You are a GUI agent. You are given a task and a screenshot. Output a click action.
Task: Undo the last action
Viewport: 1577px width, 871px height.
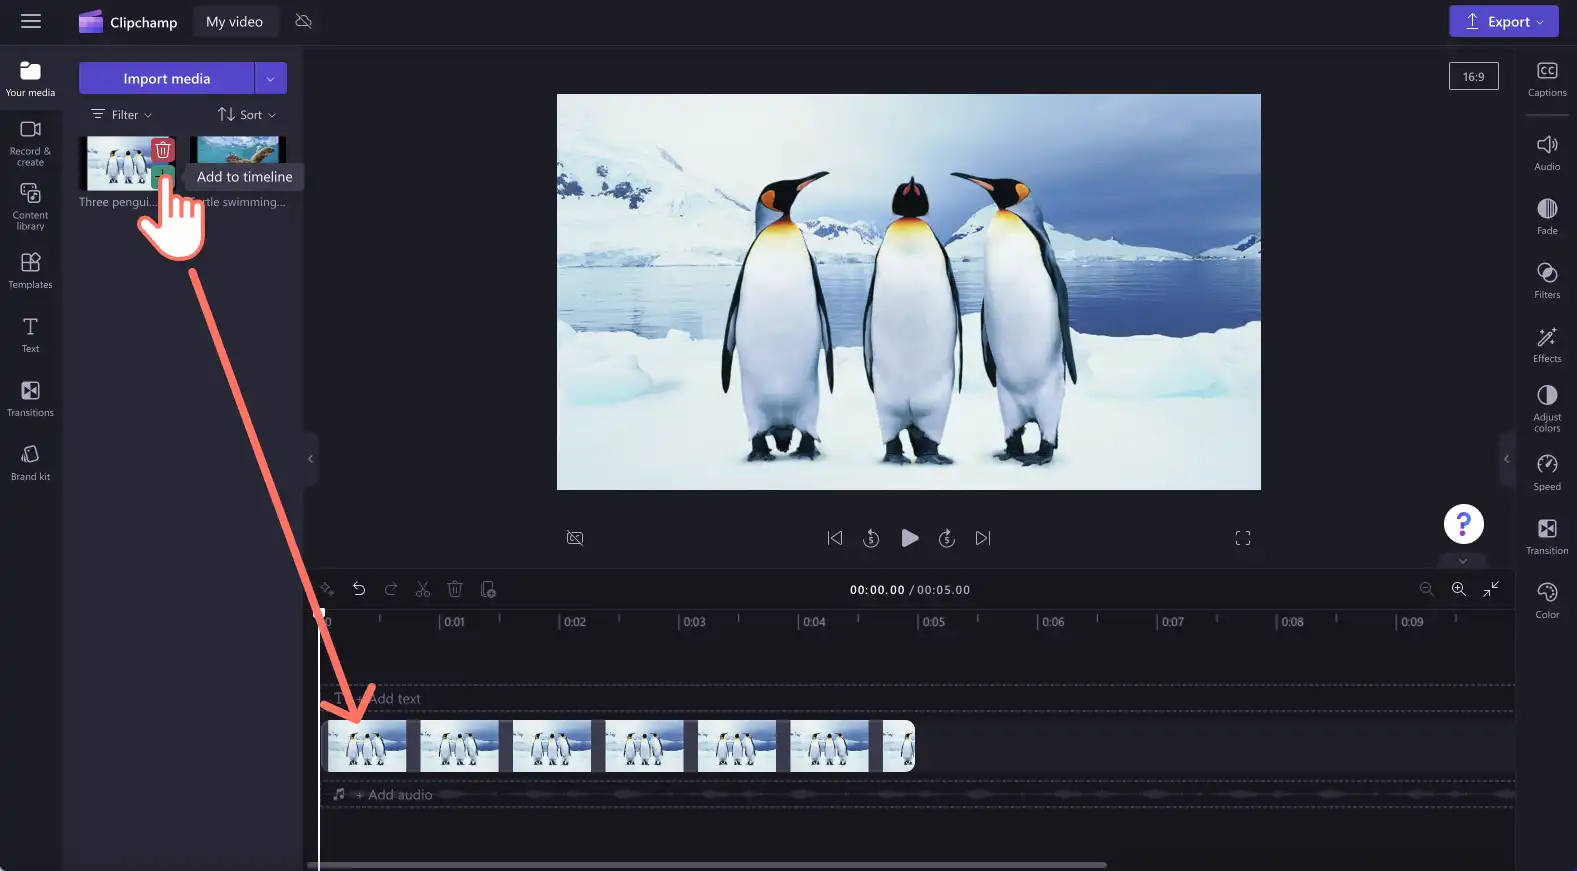pyautogui.click(x=359, y=589)
